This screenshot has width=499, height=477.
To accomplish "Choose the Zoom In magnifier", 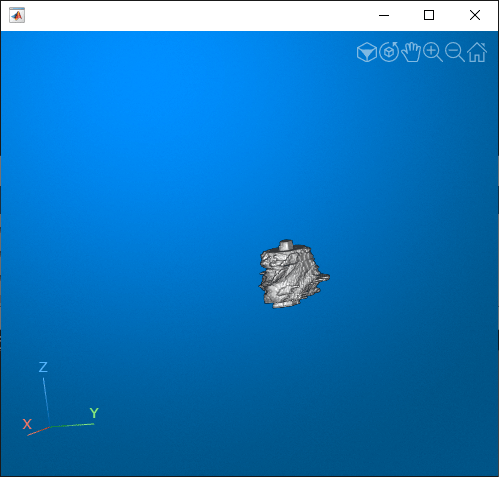I will (x=433, y=52).
